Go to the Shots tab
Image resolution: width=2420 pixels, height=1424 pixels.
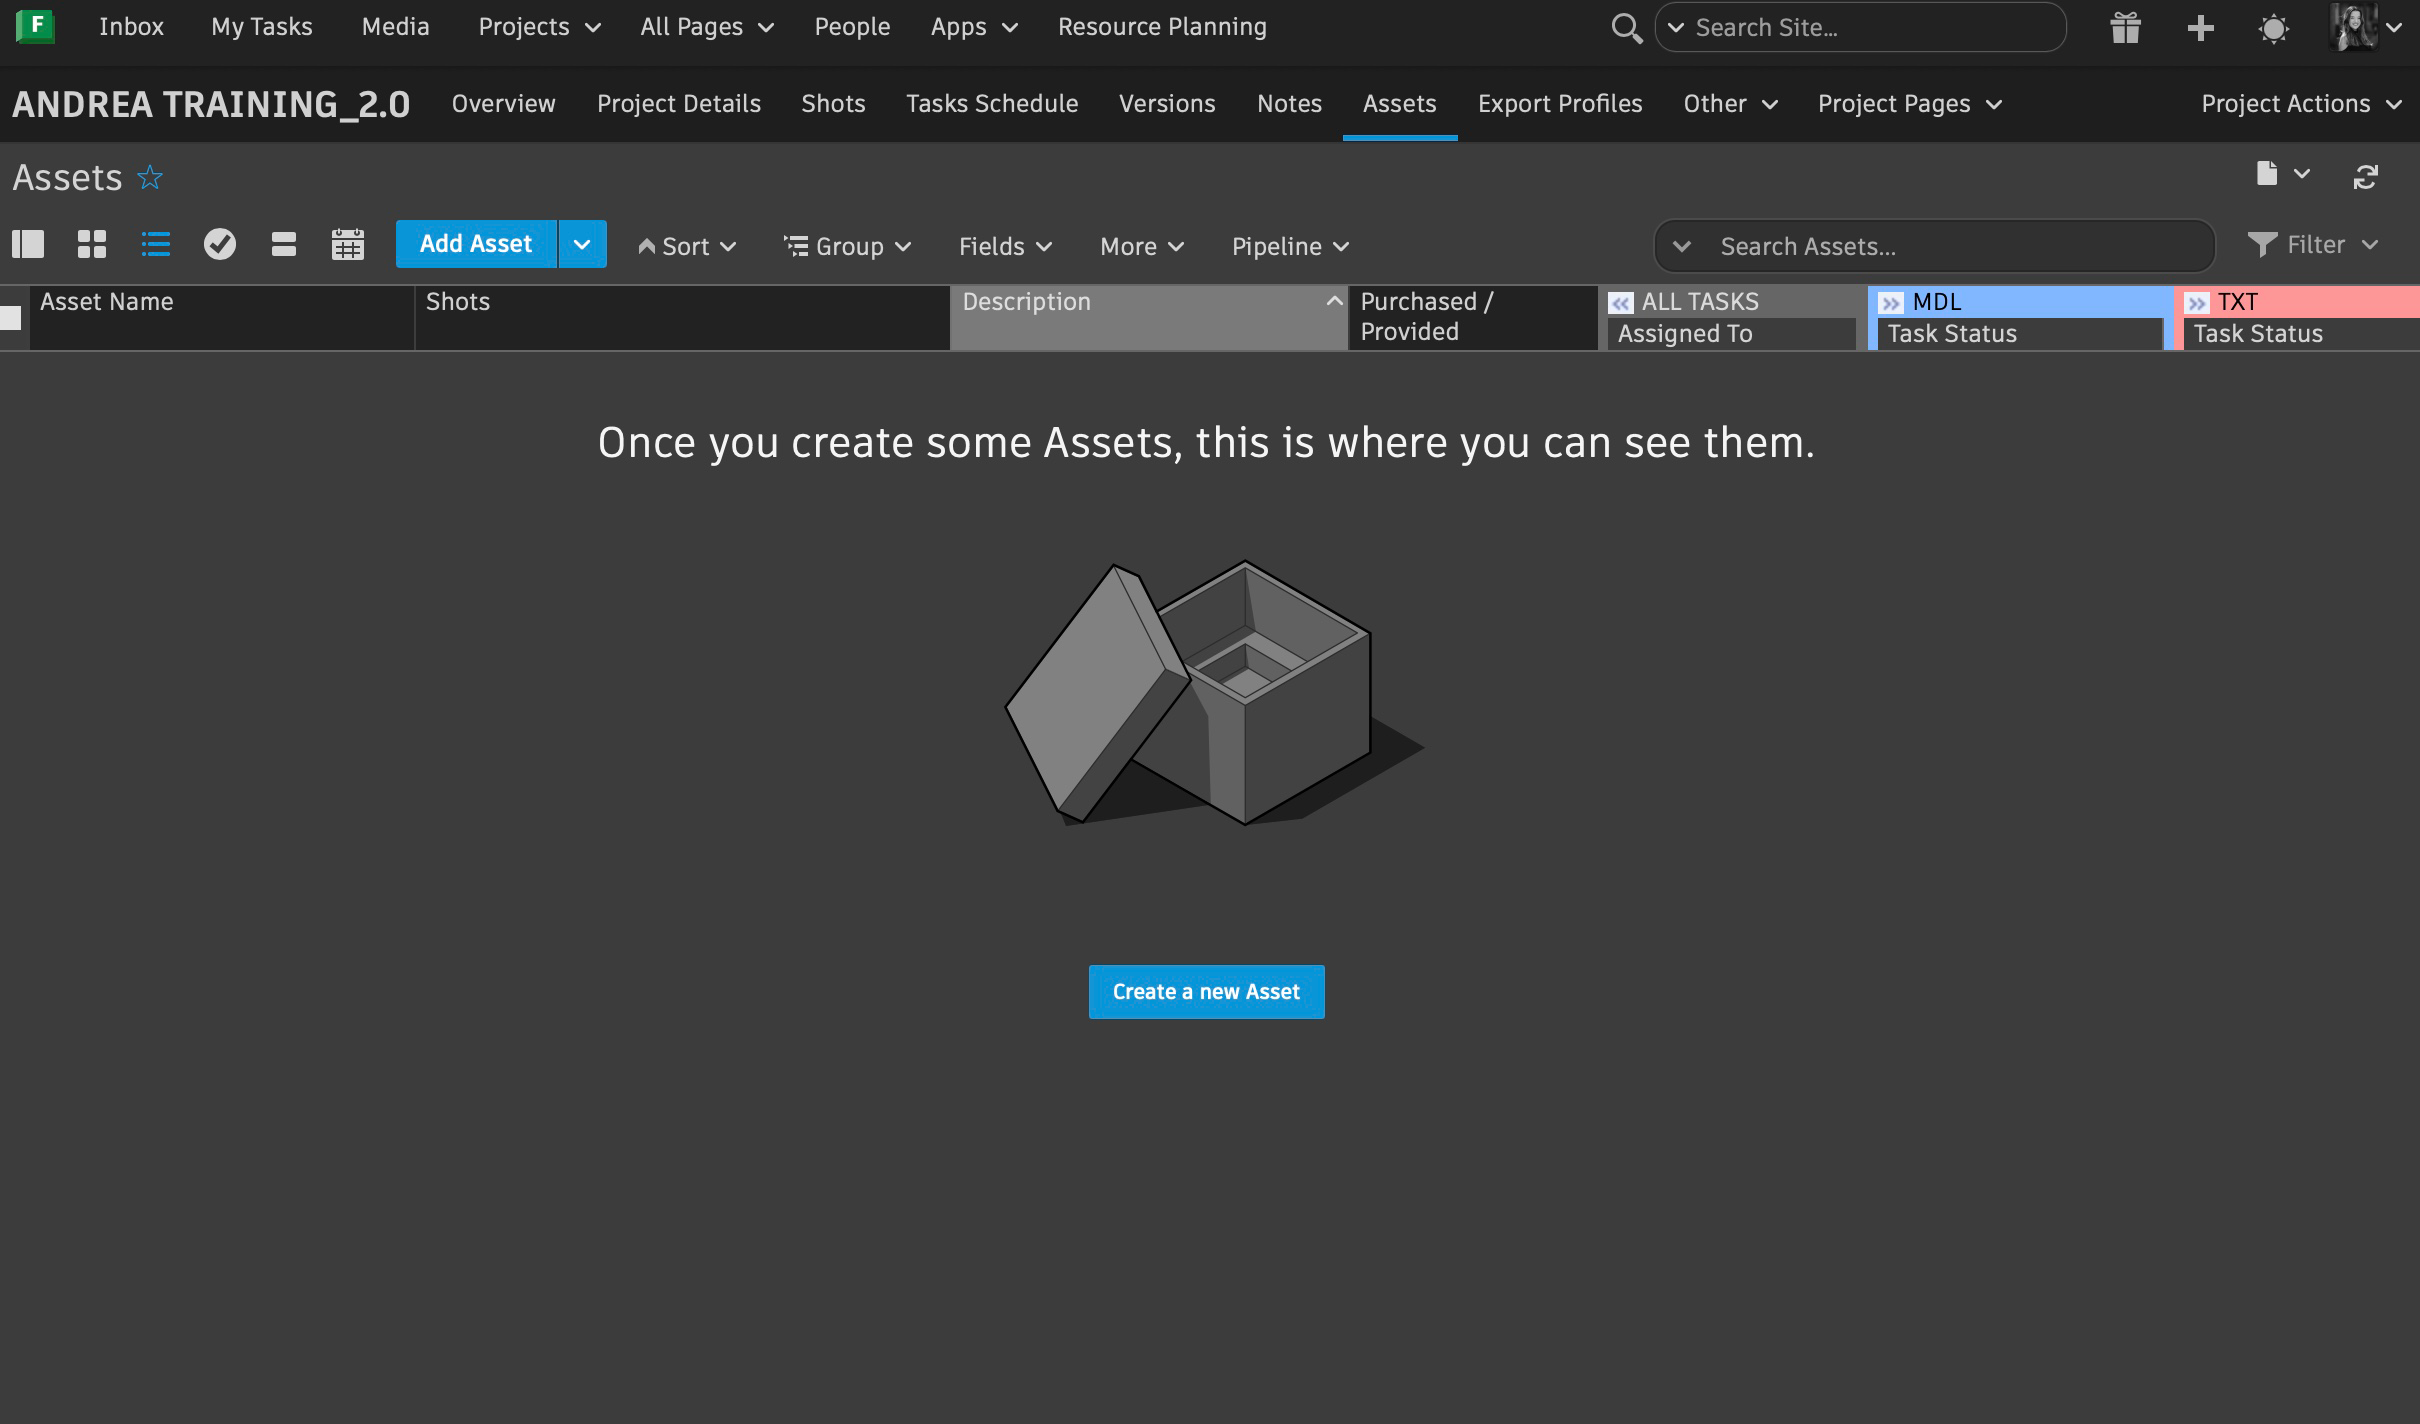pos(832,104)
